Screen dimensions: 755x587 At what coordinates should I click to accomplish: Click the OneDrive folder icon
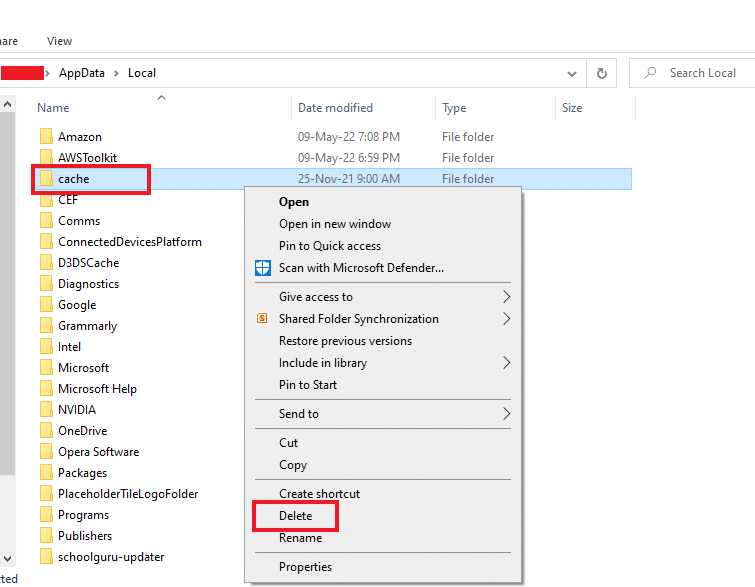(x=46, y=430)
